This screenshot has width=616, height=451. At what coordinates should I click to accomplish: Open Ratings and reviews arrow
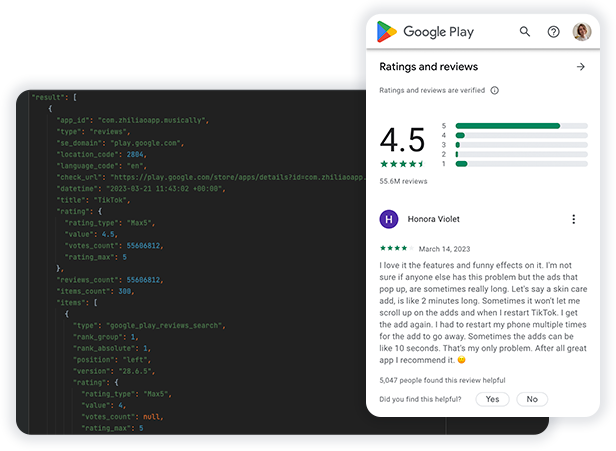581,67
